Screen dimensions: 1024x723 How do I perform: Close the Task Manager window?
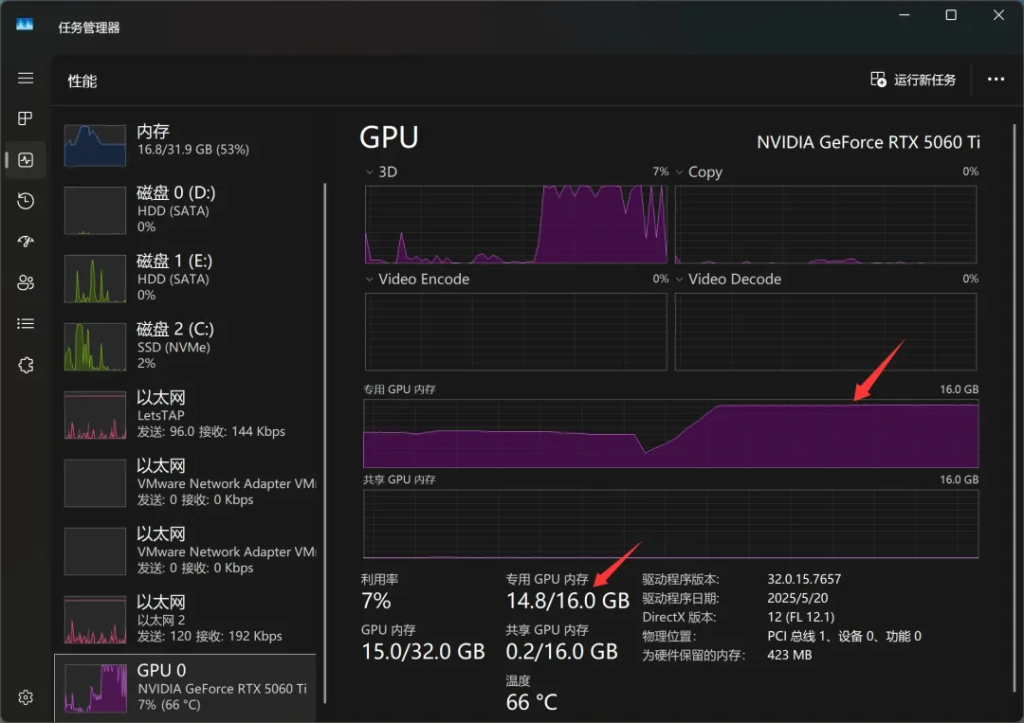click(x=999, y=15)
